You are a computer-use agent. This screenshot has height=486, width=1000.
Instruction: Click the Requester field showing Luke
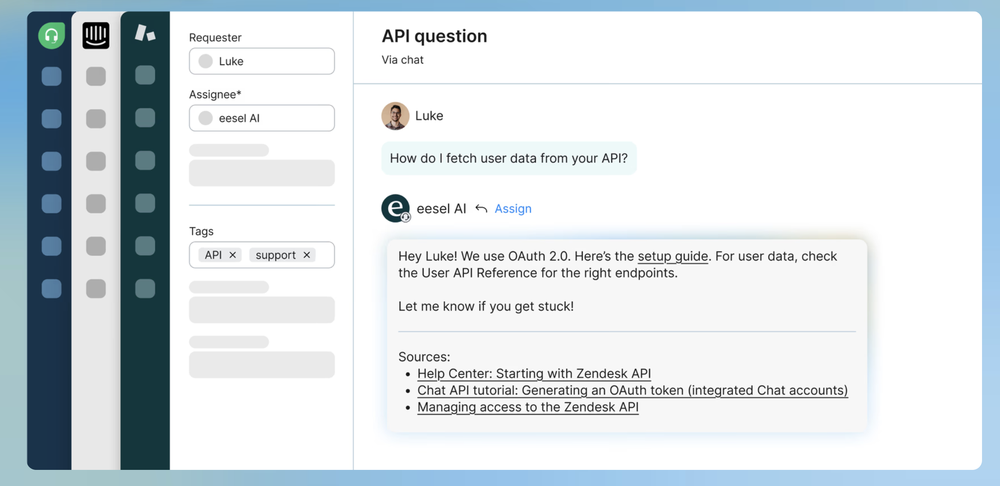261,61
